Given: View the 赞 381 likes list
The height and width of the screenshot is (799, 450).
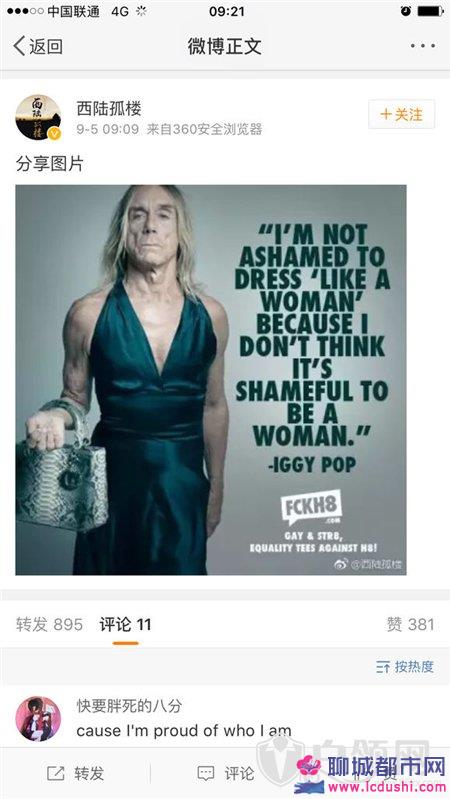Looking at the screenshot, I should (410, 624).
